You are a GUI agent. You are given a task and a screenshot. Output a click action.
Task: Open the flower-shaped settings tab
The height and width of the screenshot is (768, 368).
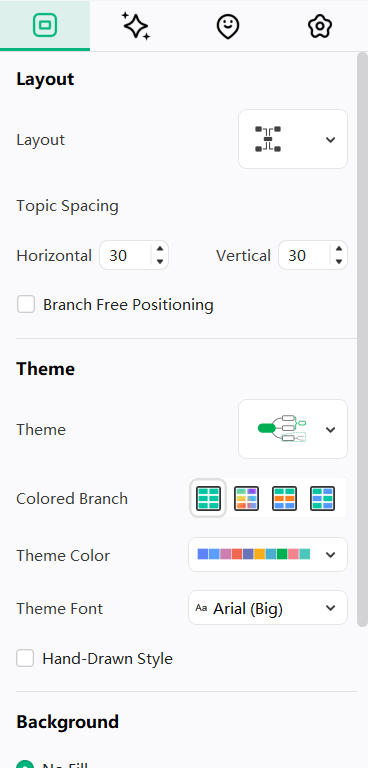(x=320, y=26)
